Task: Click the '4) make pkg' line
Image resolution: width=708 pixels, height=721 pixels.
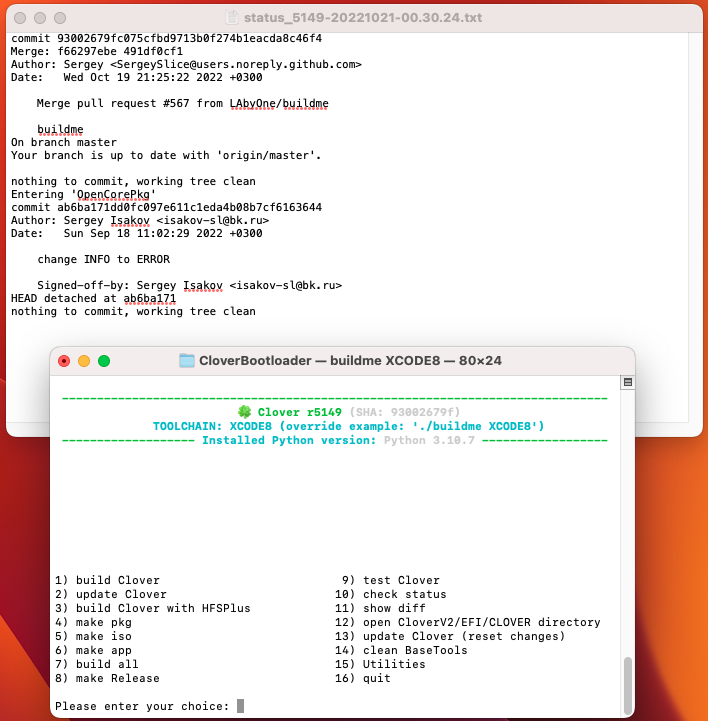Action: pyautogui.click(x=93, y=622)
